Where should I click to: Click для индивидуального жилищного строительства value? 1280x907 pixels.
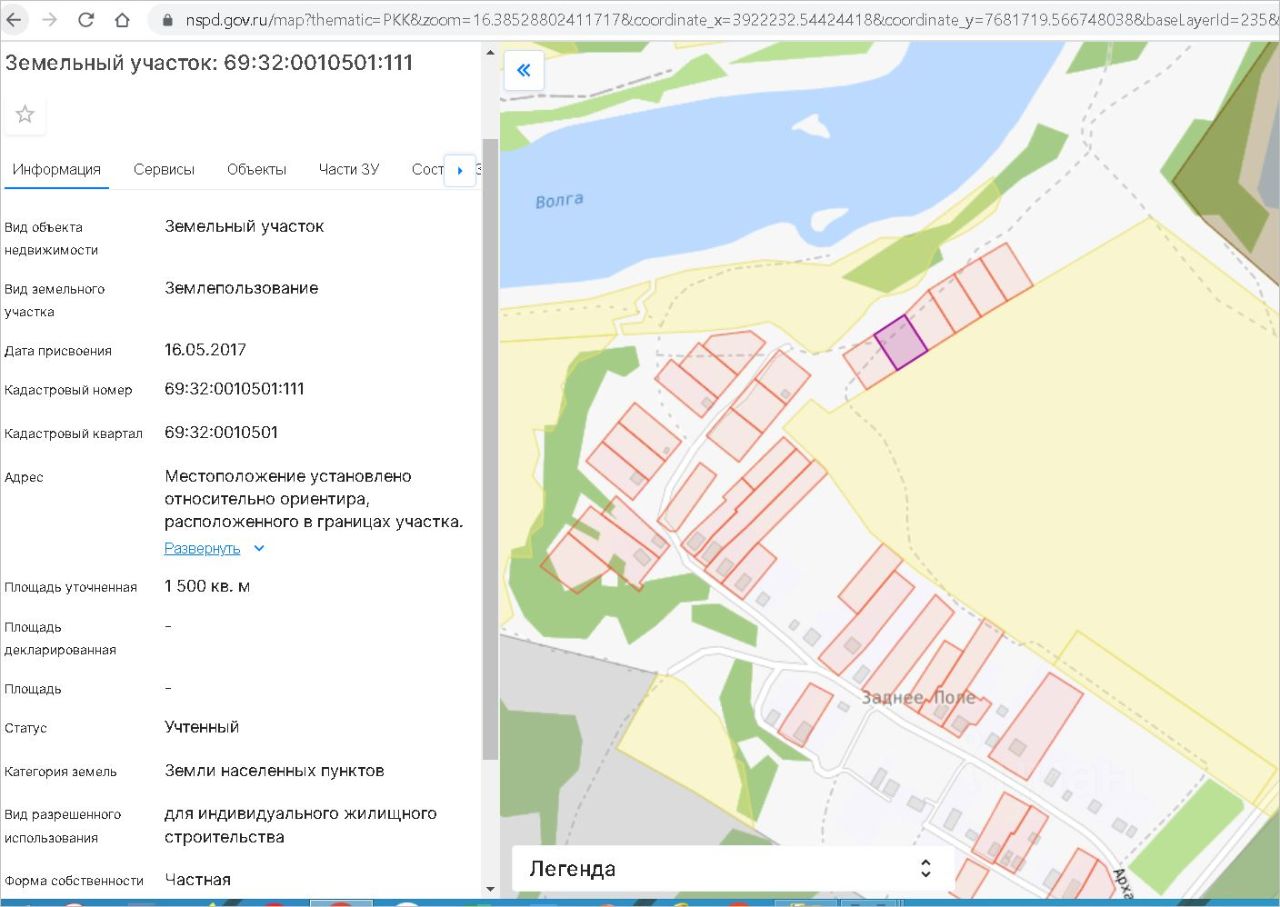coord(301,825)
